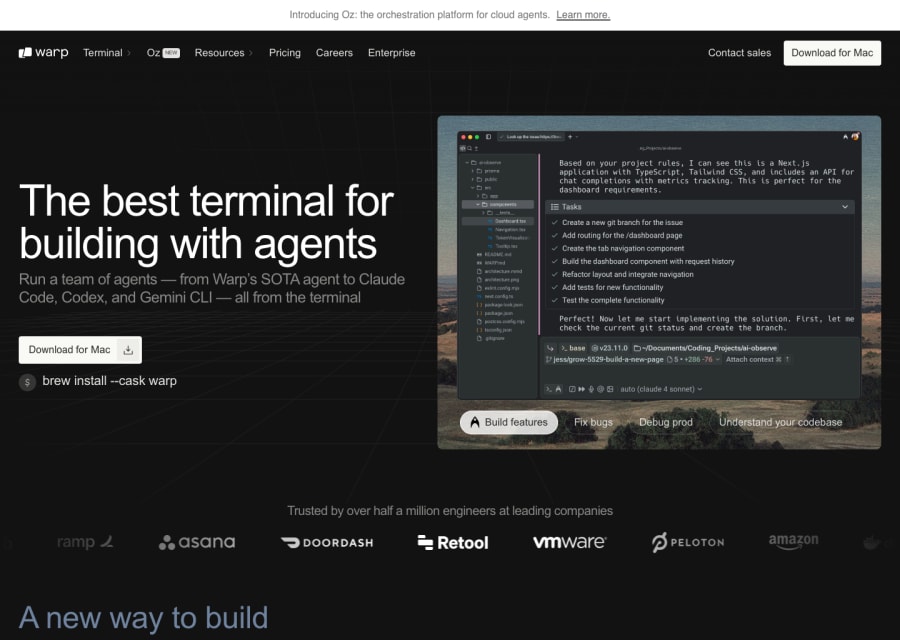The width and height of the screenshot is (900, 640).
Task: Switch to terminal mode icon in input bar
Action: click(549, 389)
